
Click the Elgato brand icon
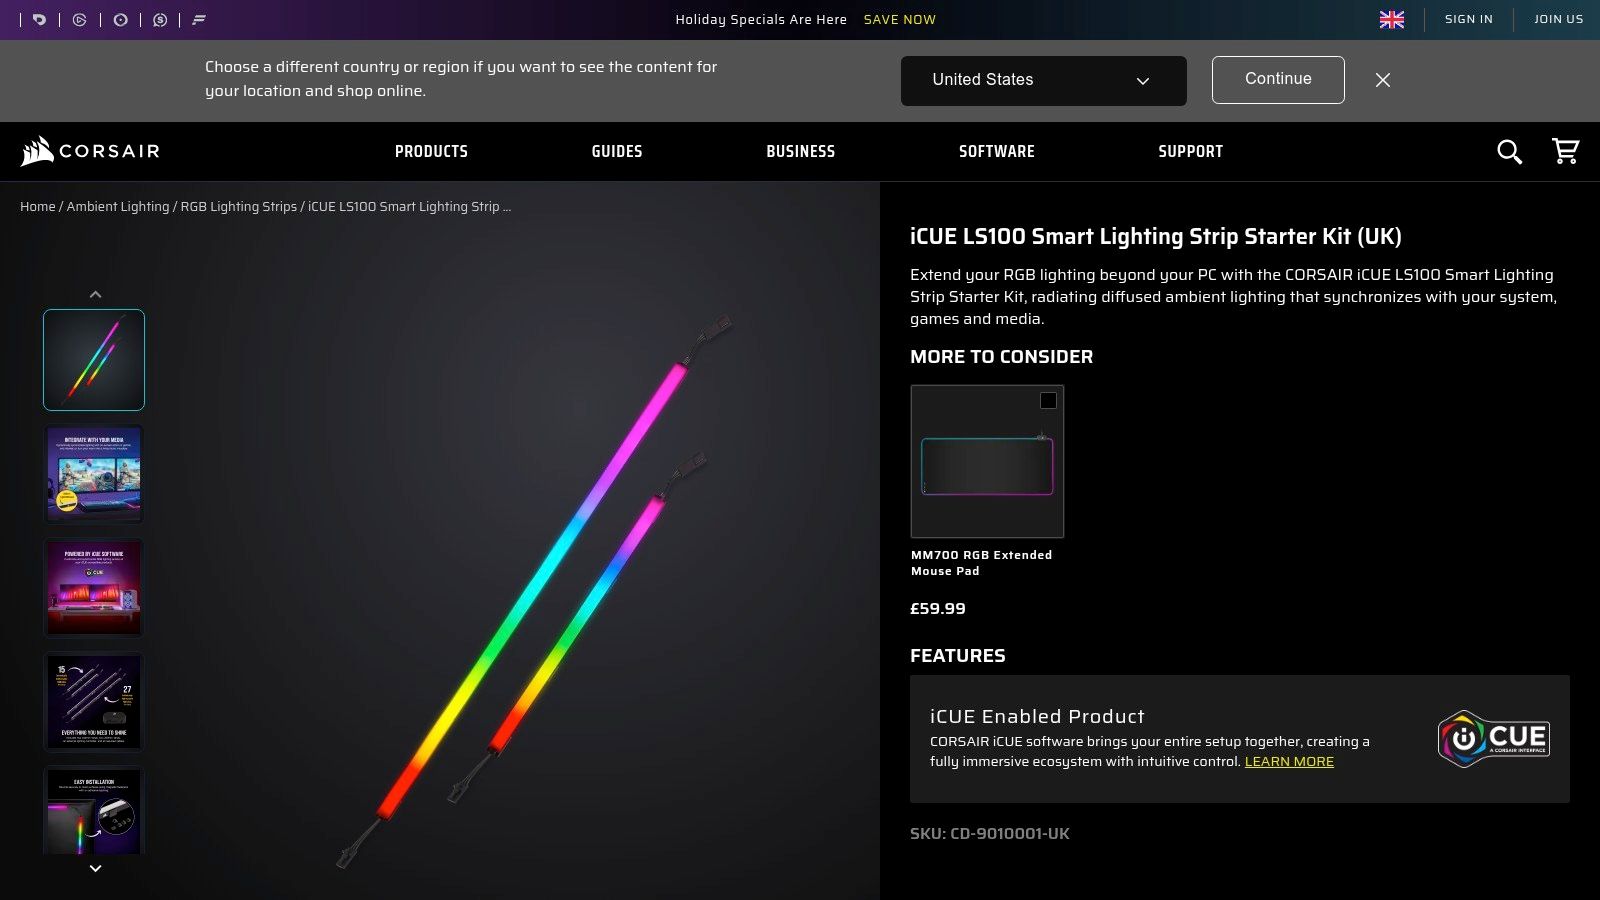[x=79, y=19]
